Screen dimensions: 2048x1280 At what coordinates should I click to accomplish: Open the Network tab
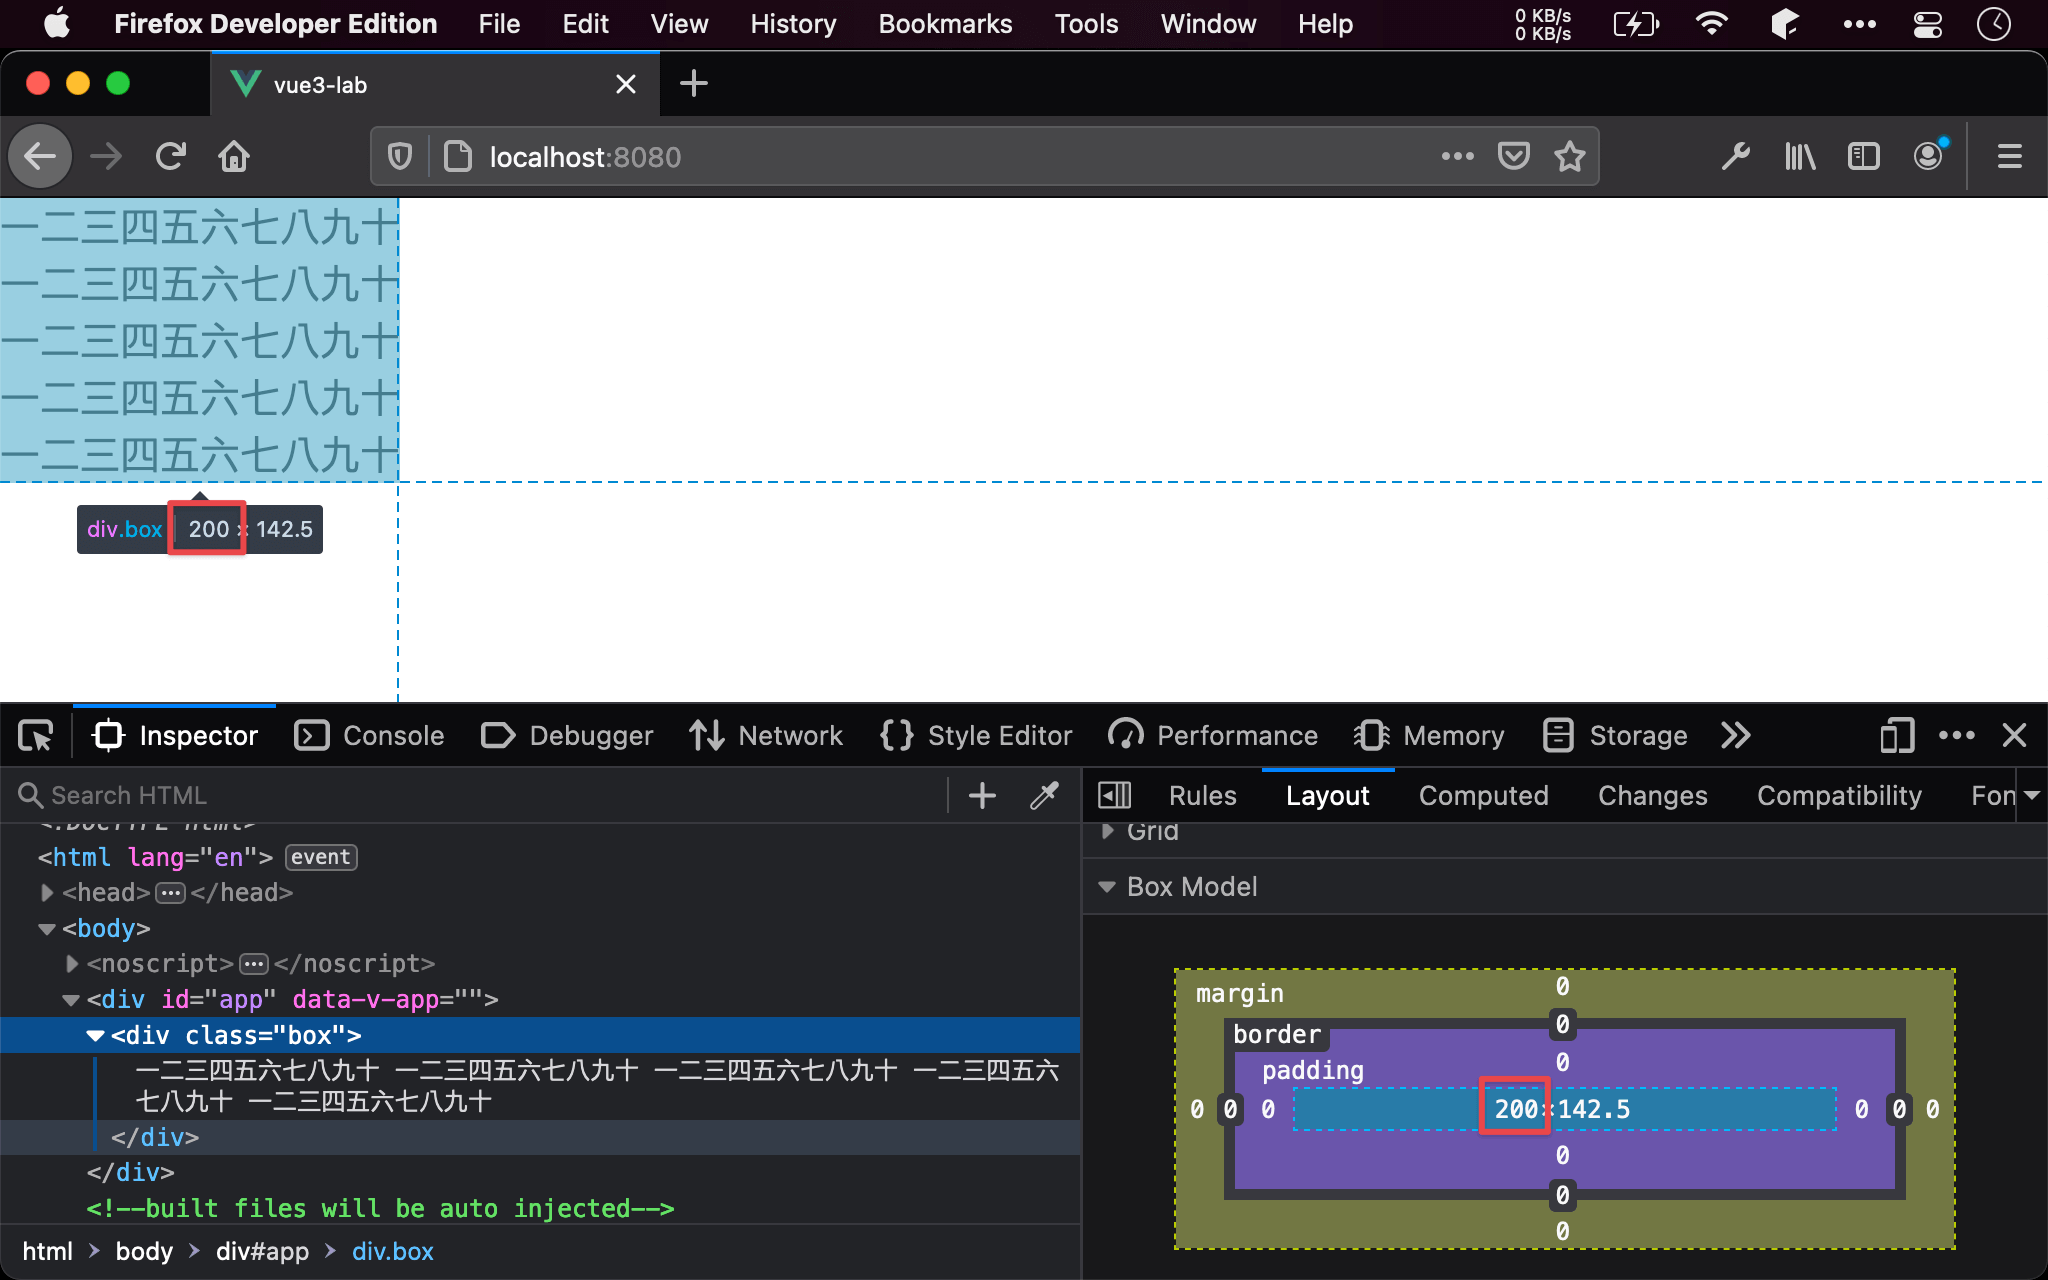(x=766, y=736)
